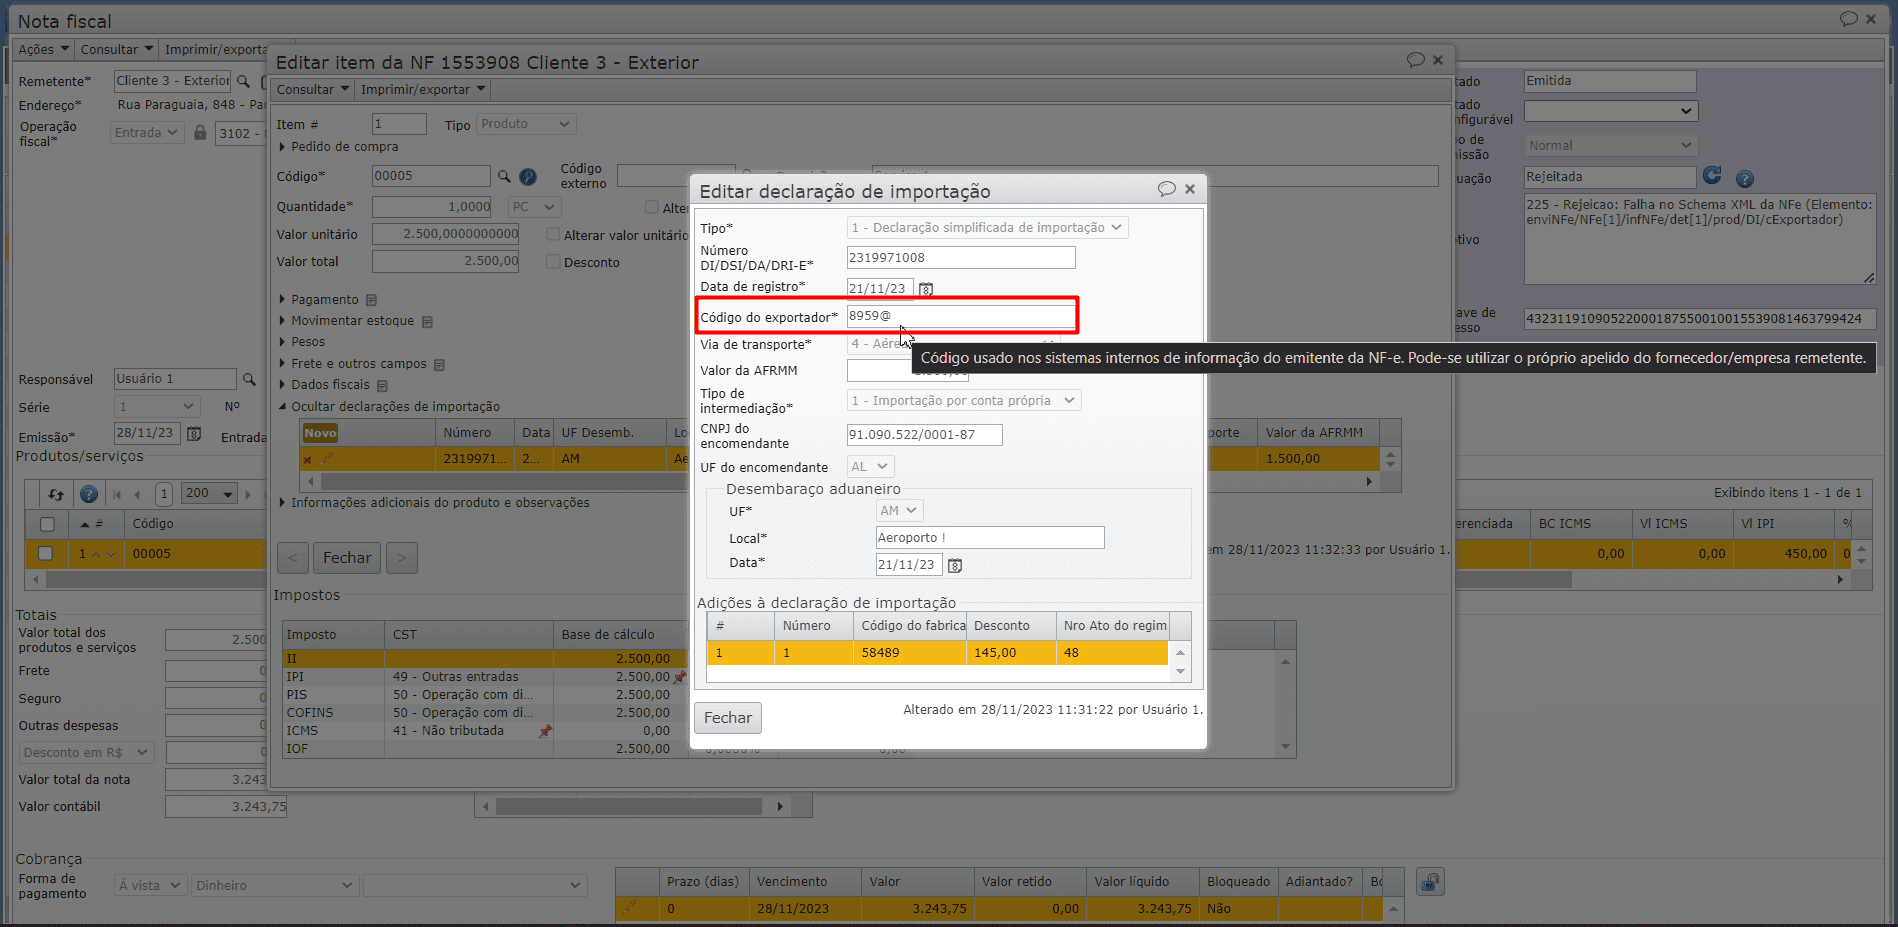The height and width of the screenshot is (927, 1898).
Task: Click note icon next to Pagamento
Action: 372,300
